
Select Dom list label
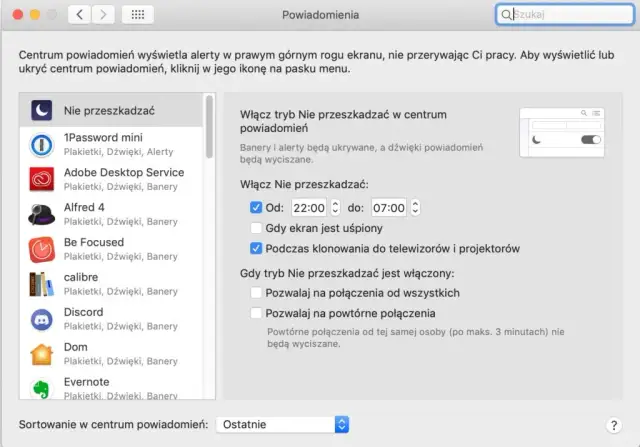[76, 347]
